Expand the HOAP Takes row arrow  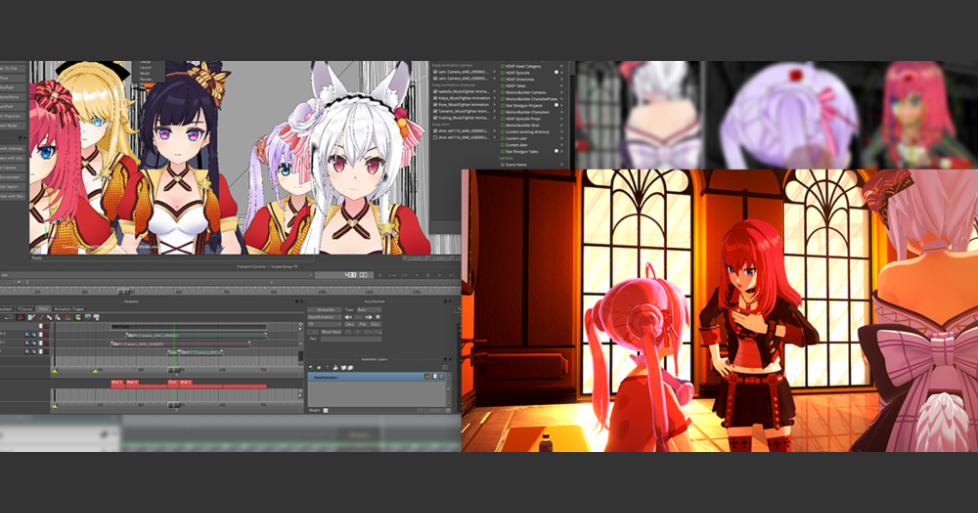[x=561, y=86]
